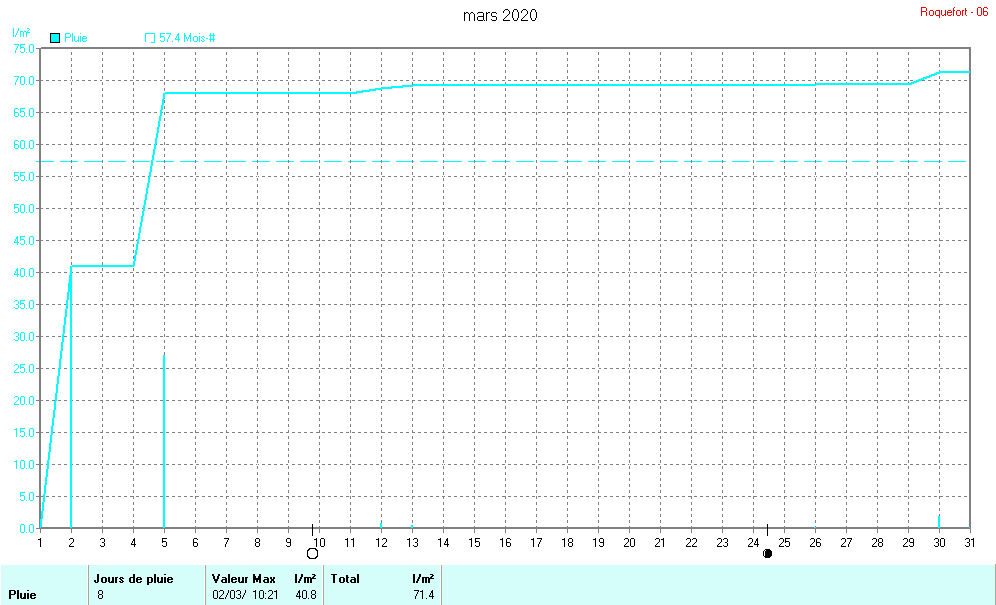Click the day 20 x-axis label
Screen dimensions: 996x605
coord(629,543)
